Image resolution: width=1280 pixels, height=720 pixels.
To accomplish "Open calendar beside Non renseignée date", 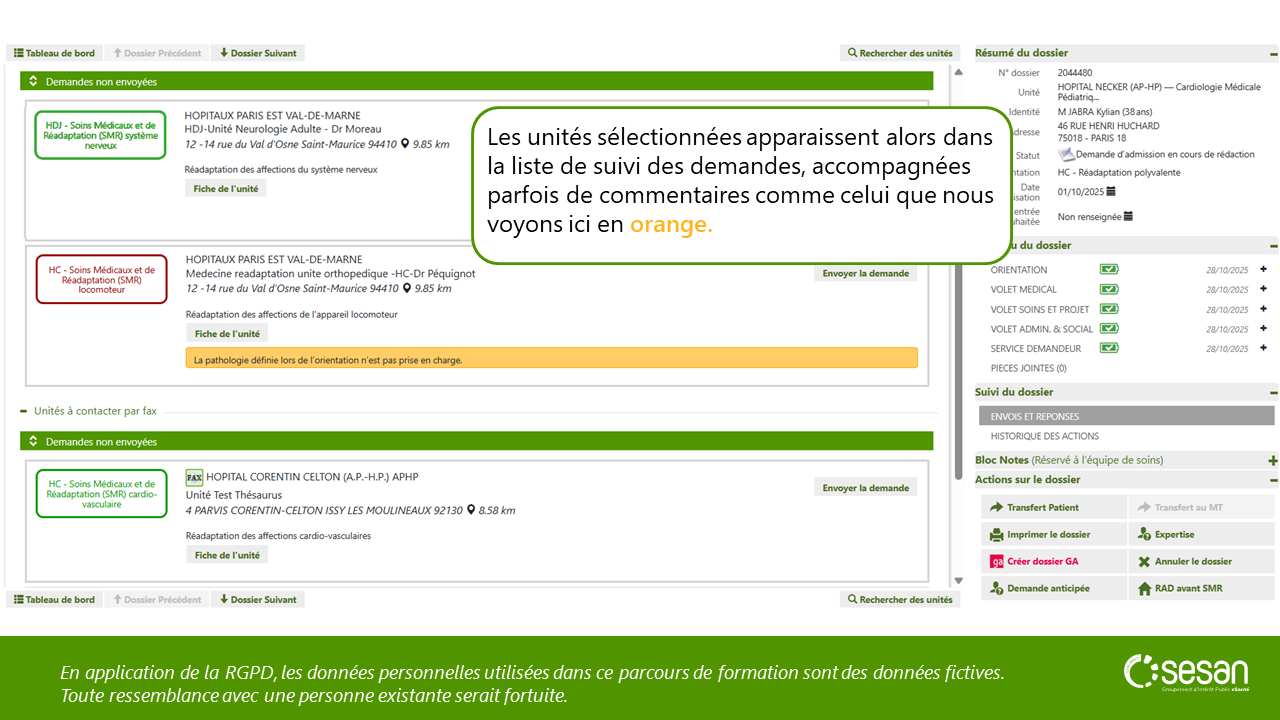I will pos(1128,216).
